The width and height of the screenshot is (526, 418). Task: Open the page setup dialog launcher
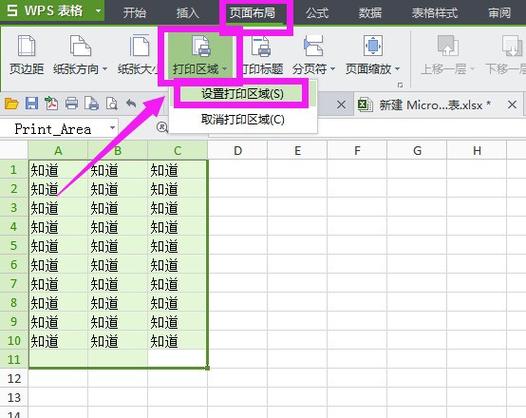(400, 85)
